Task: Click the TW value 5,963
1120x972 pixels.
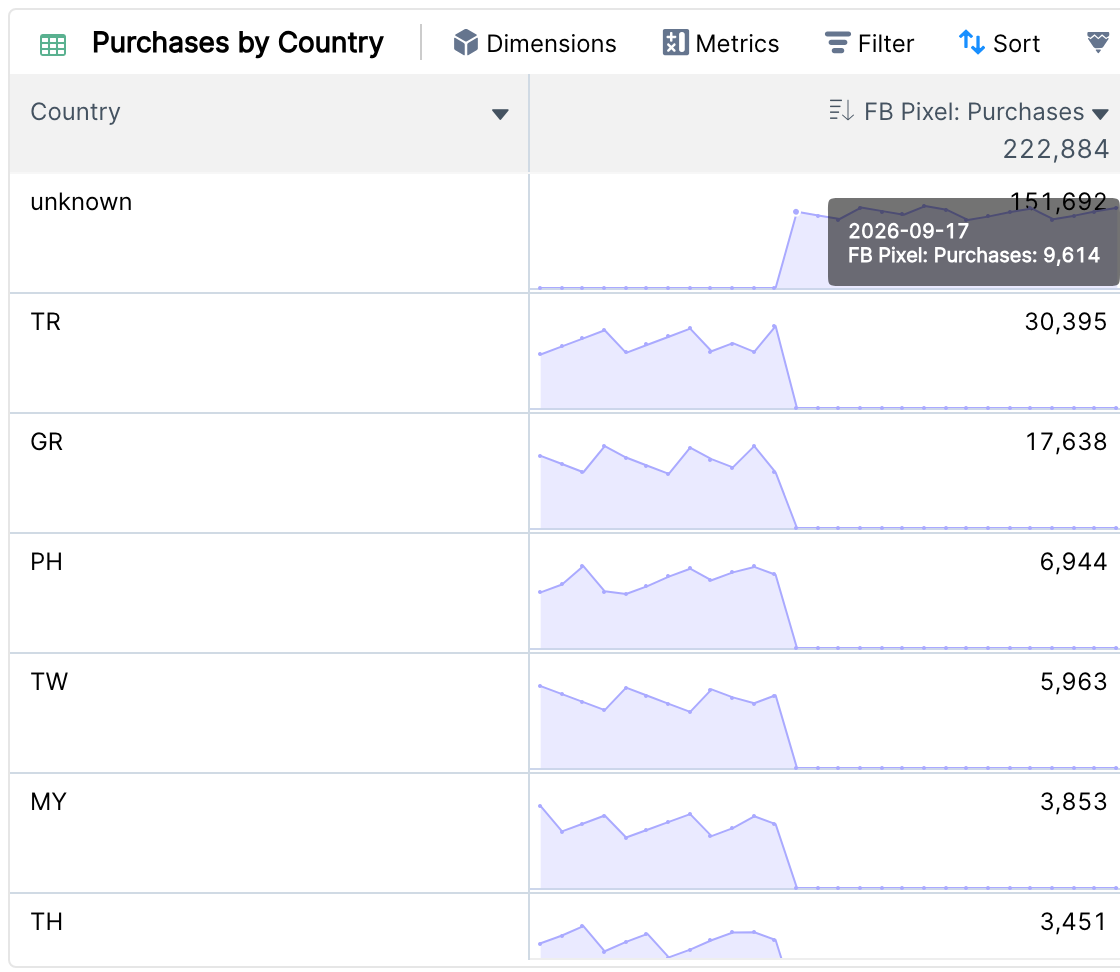Action: tap(1073, 681)
